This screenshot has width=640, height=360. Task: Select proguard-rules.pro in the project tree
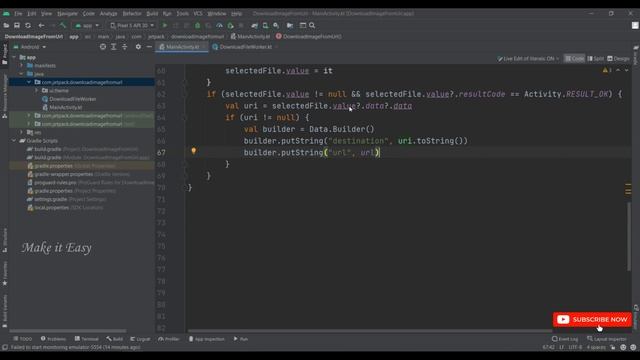click(91, 182)
